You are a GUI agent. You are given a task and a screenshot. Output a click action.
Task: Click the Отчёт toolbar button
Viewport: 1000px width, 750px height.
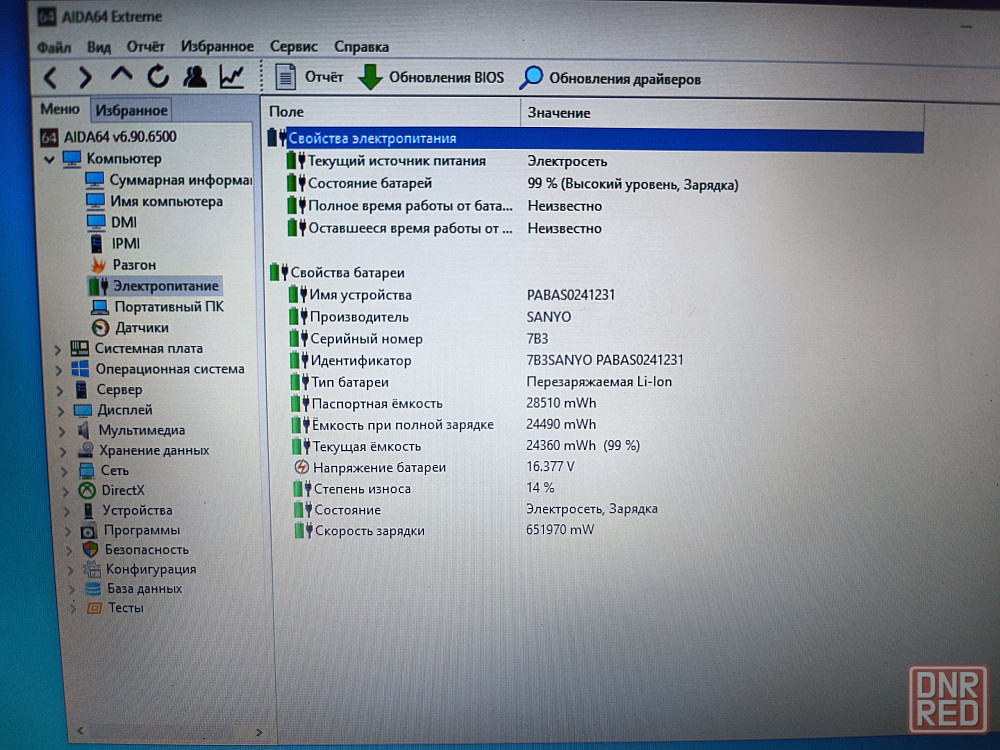pyautogui.click(x=309, y=77)
